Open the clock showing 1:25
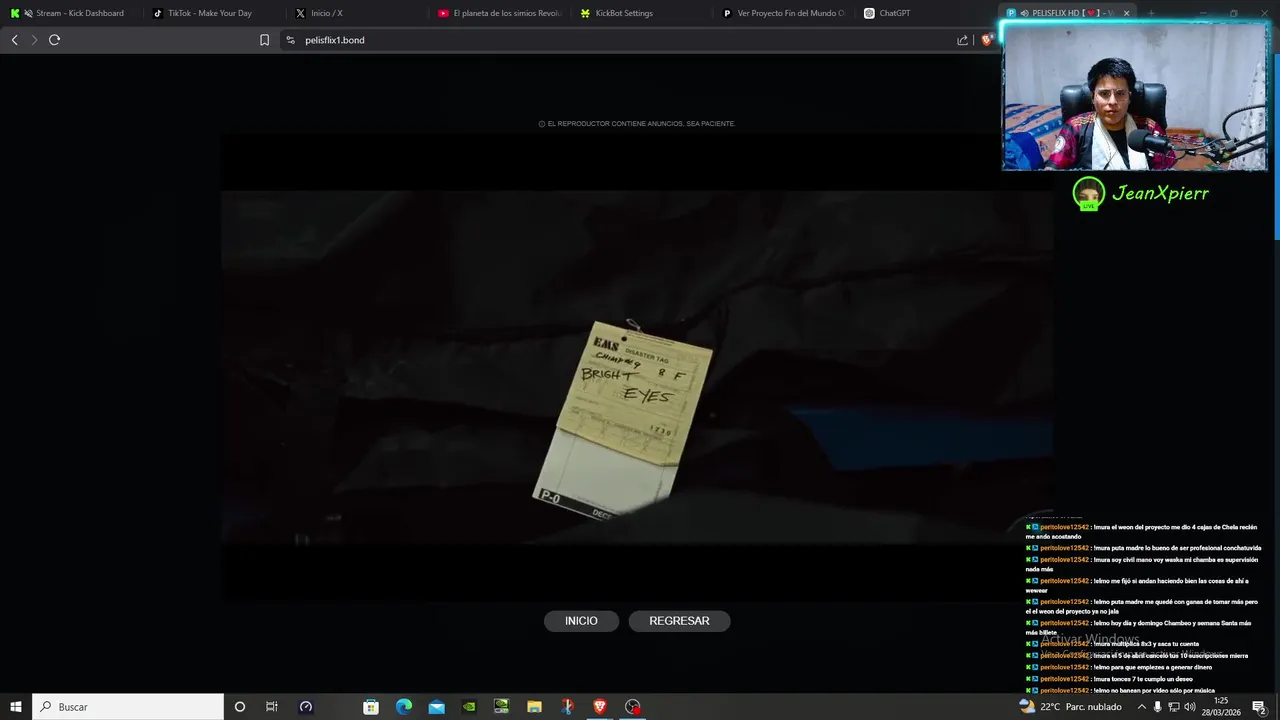 coord(1220,707)
